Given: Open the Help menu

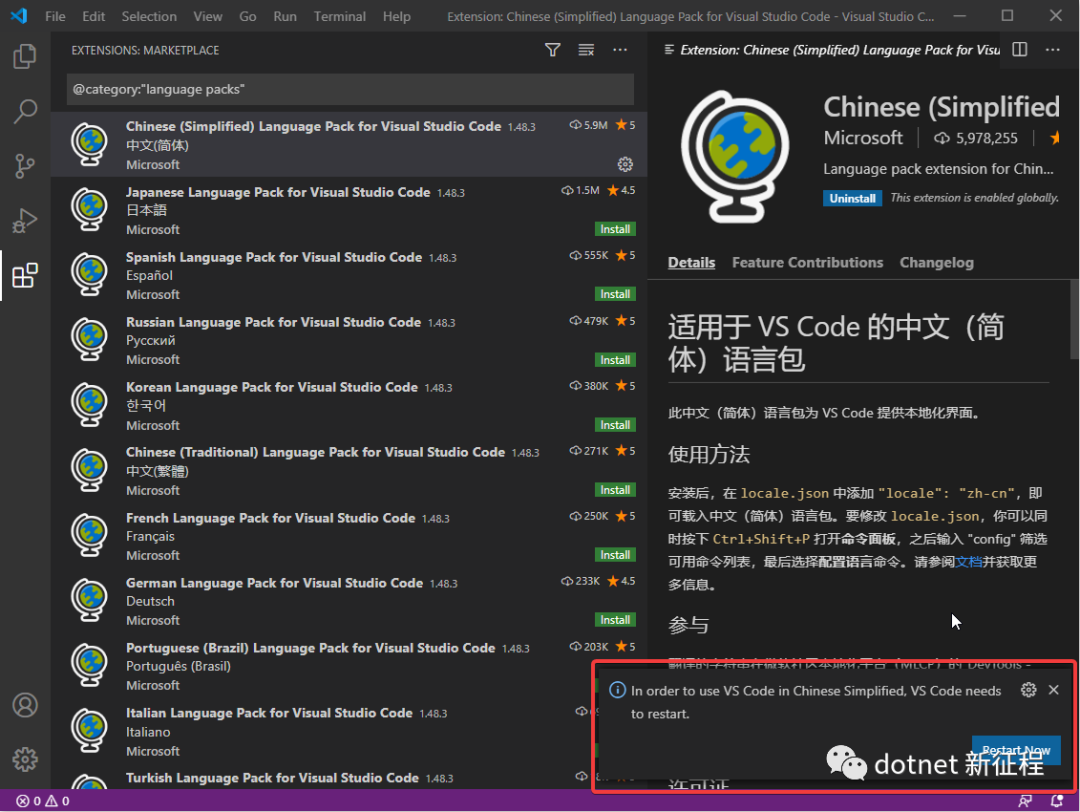Looking at the screenshot, I should tap(397, 17).
